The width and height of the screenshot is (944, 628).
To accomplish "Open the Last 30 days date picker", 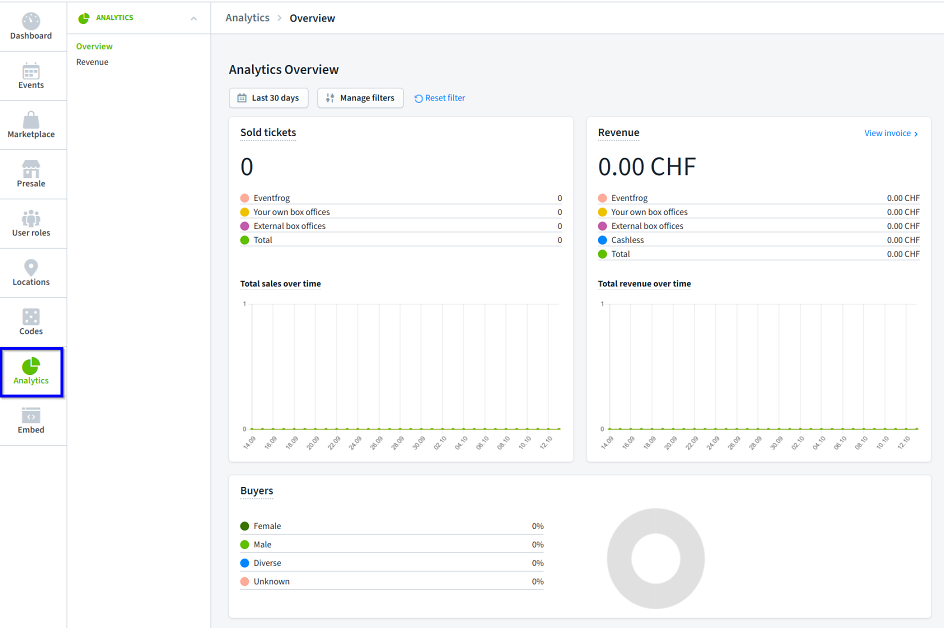I will (x=268, y=98).
